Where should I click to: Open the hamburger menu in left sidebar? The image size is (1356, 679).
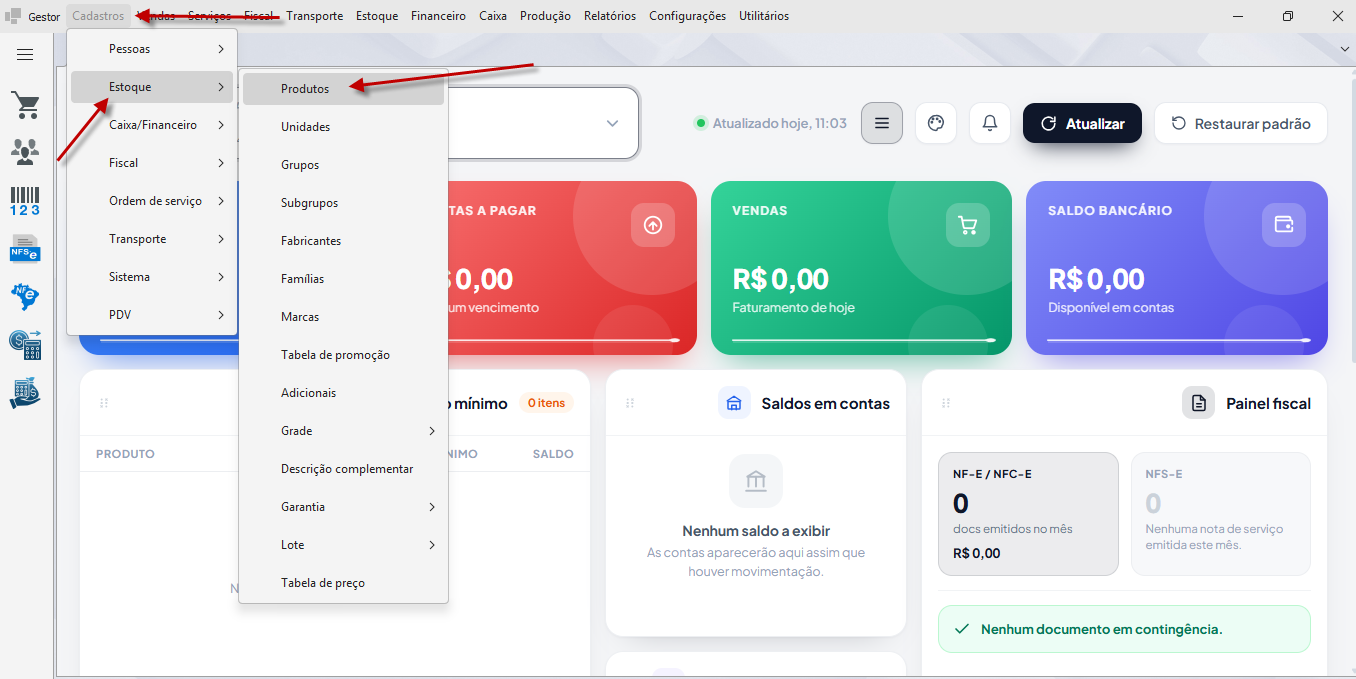[25, 54]
